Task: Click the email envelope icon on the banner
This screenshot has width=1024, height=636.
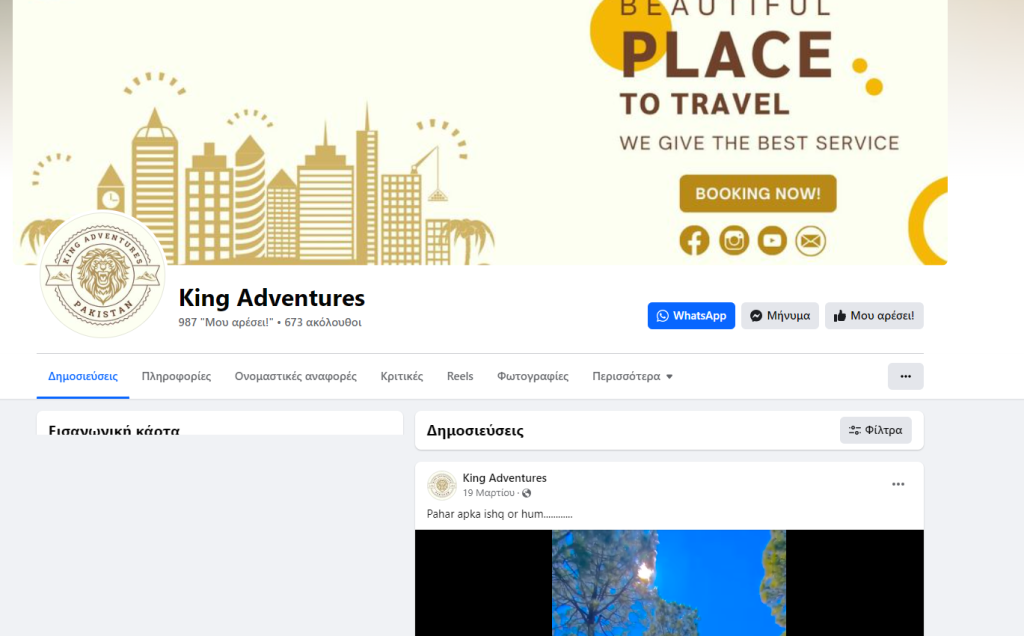Action: click(x=810, y=241)
